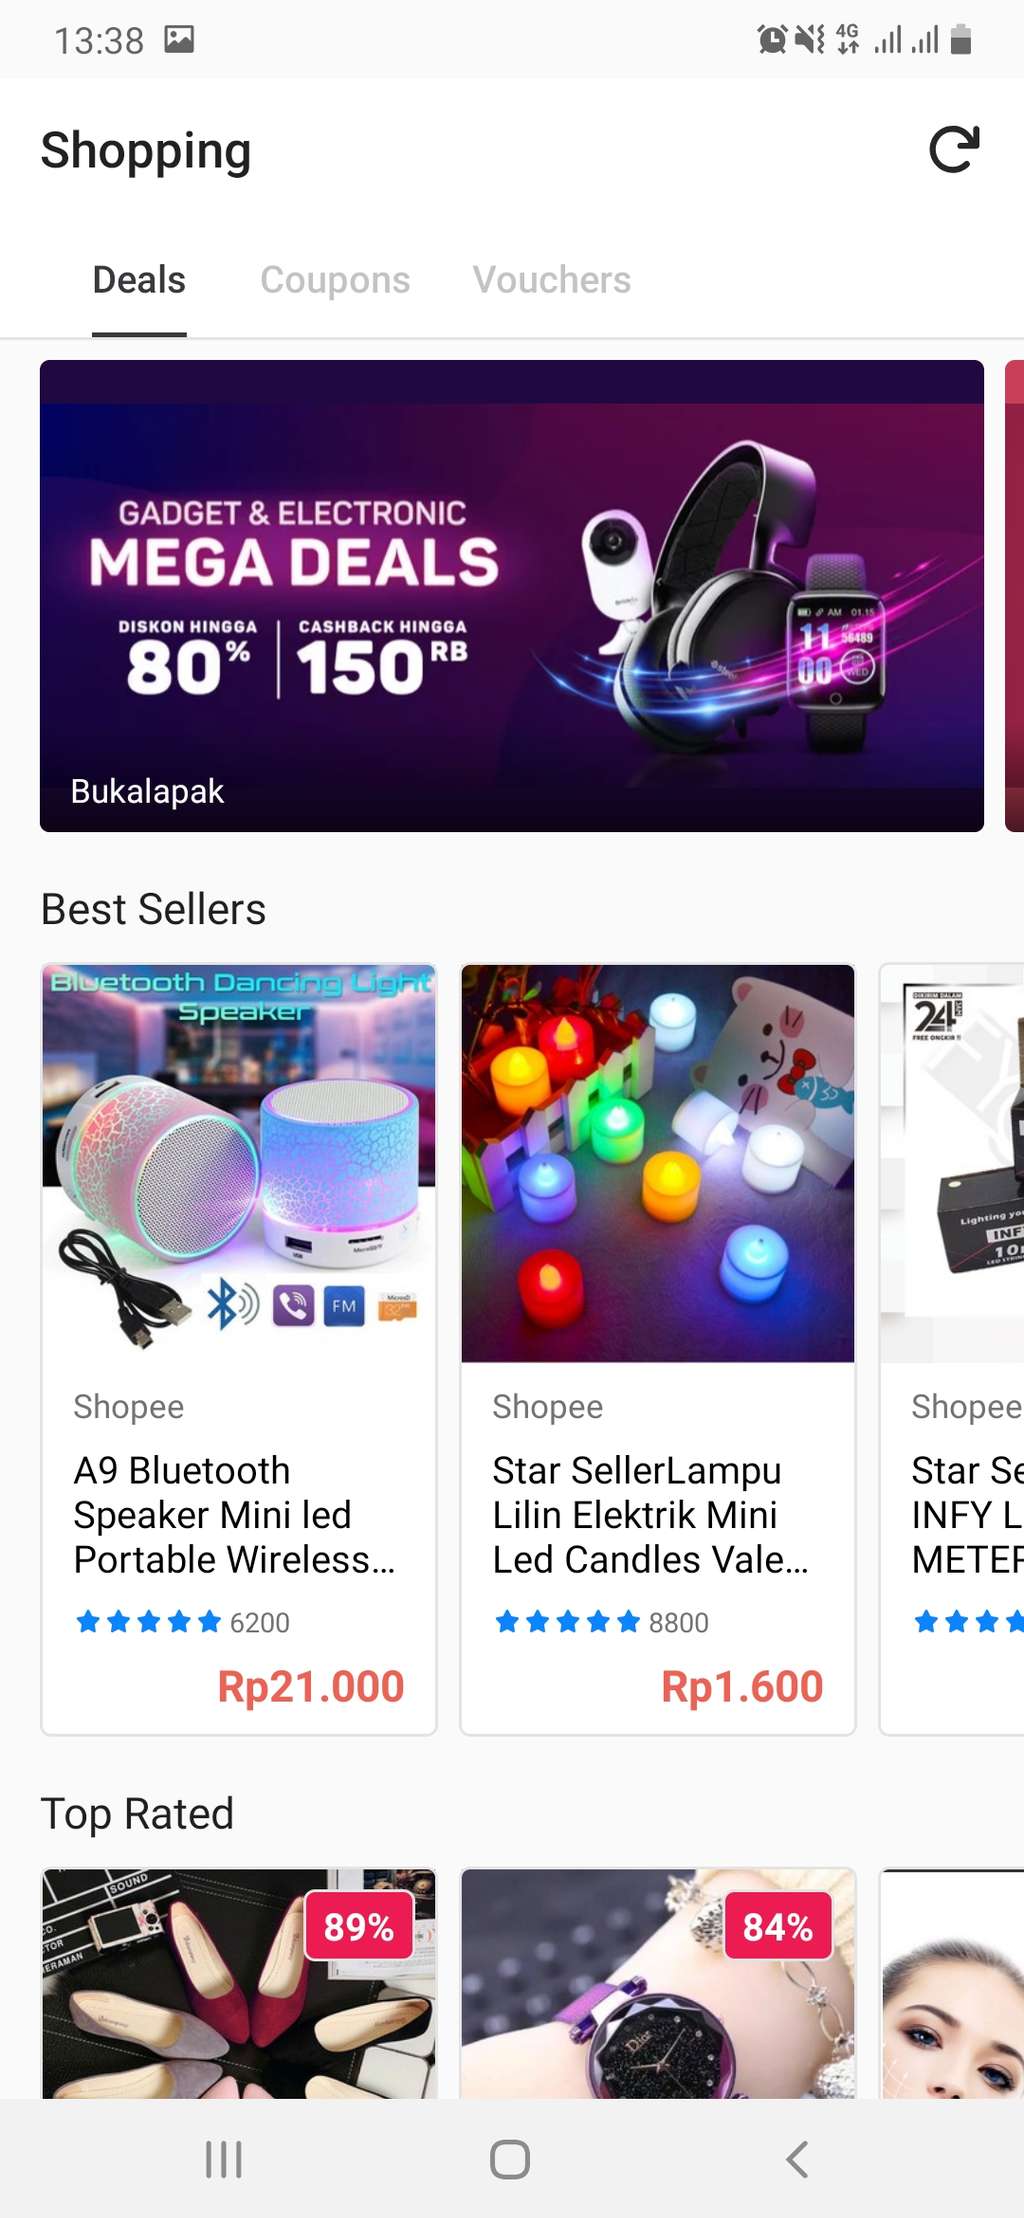Tap the alarm icon in status bar
Viewport: 1024px width, 2218px height.
[772, 40]
